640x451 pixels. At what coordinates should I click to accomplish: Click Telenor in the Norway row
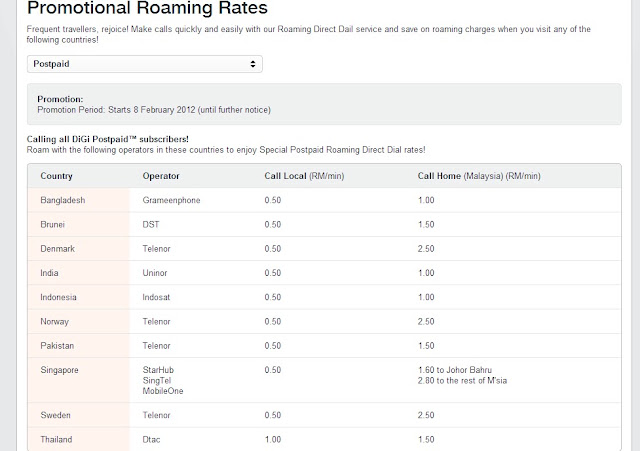pyautogui.click(x=156, y=322)
